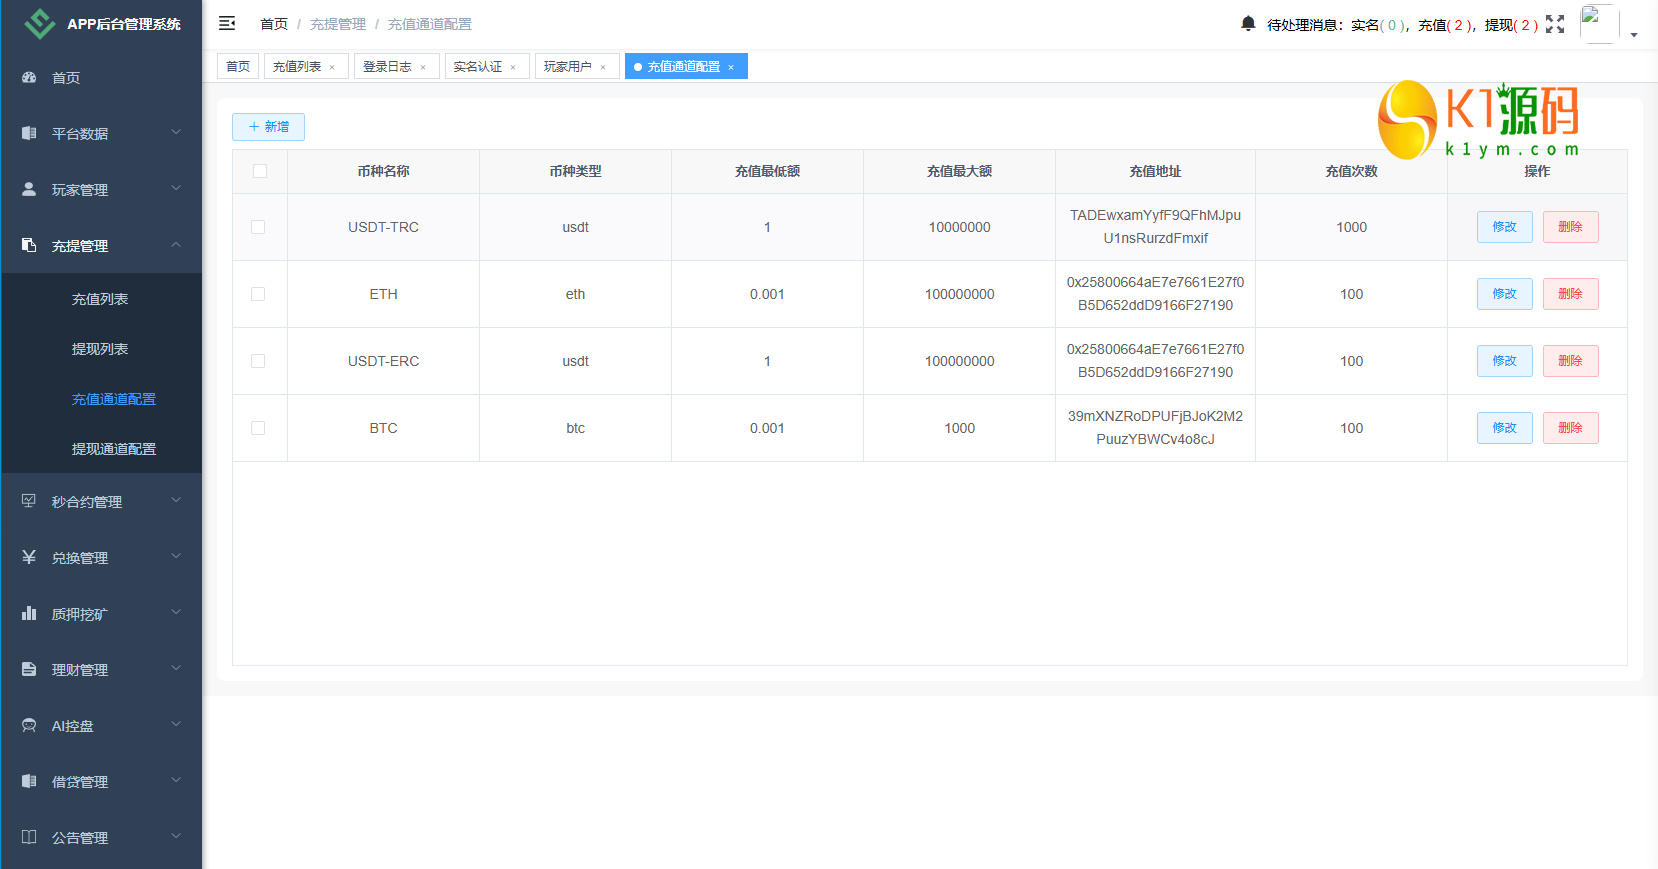Screen dimensions: 1658x869
Task: Click the 充值(2) pending message link
Action: [x=1446, y=25]
